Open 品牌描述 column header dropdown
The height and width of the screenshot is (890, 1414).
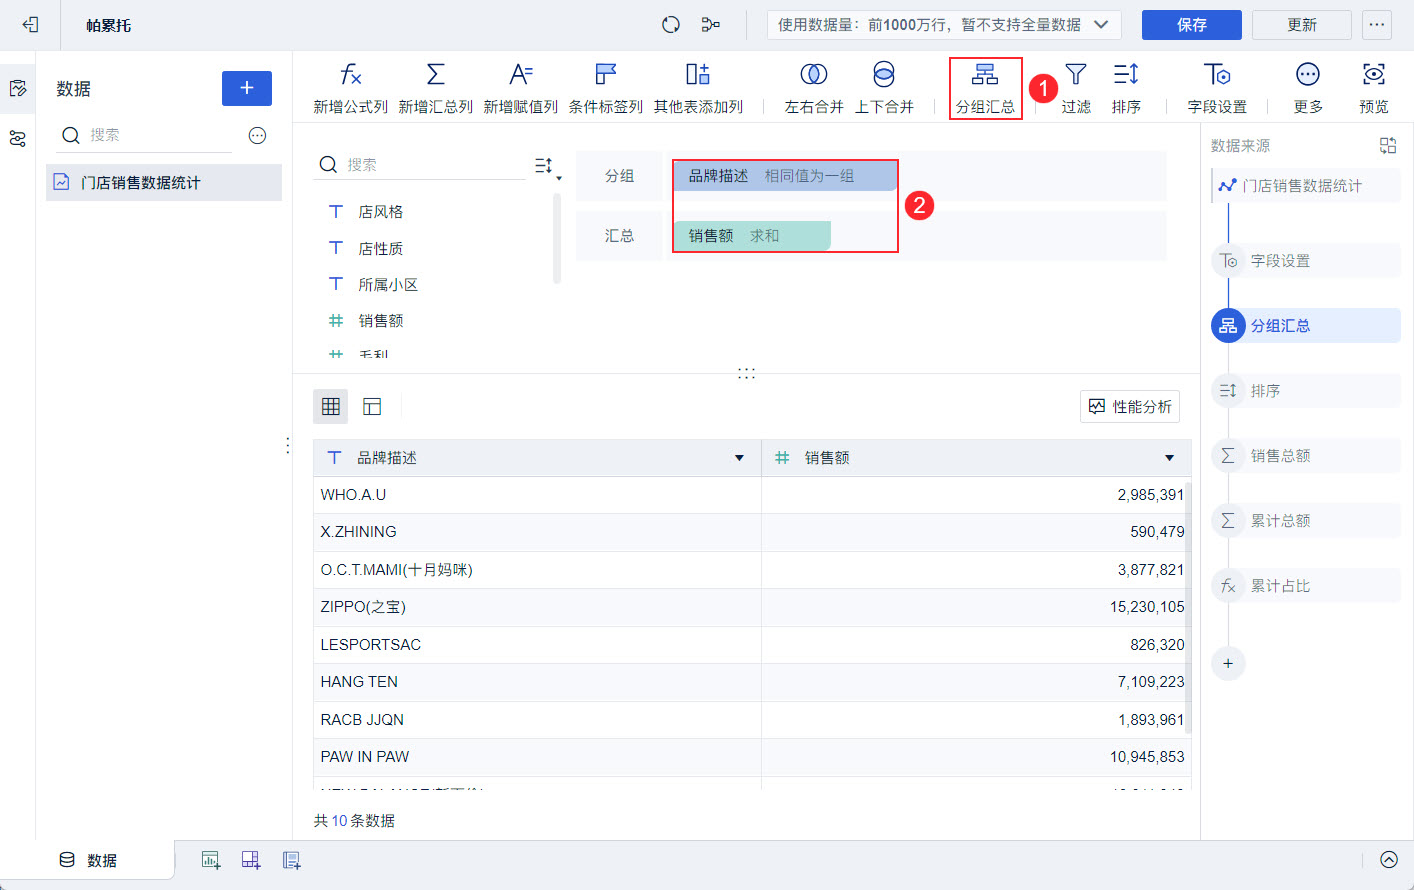click(x=739, y=458)
